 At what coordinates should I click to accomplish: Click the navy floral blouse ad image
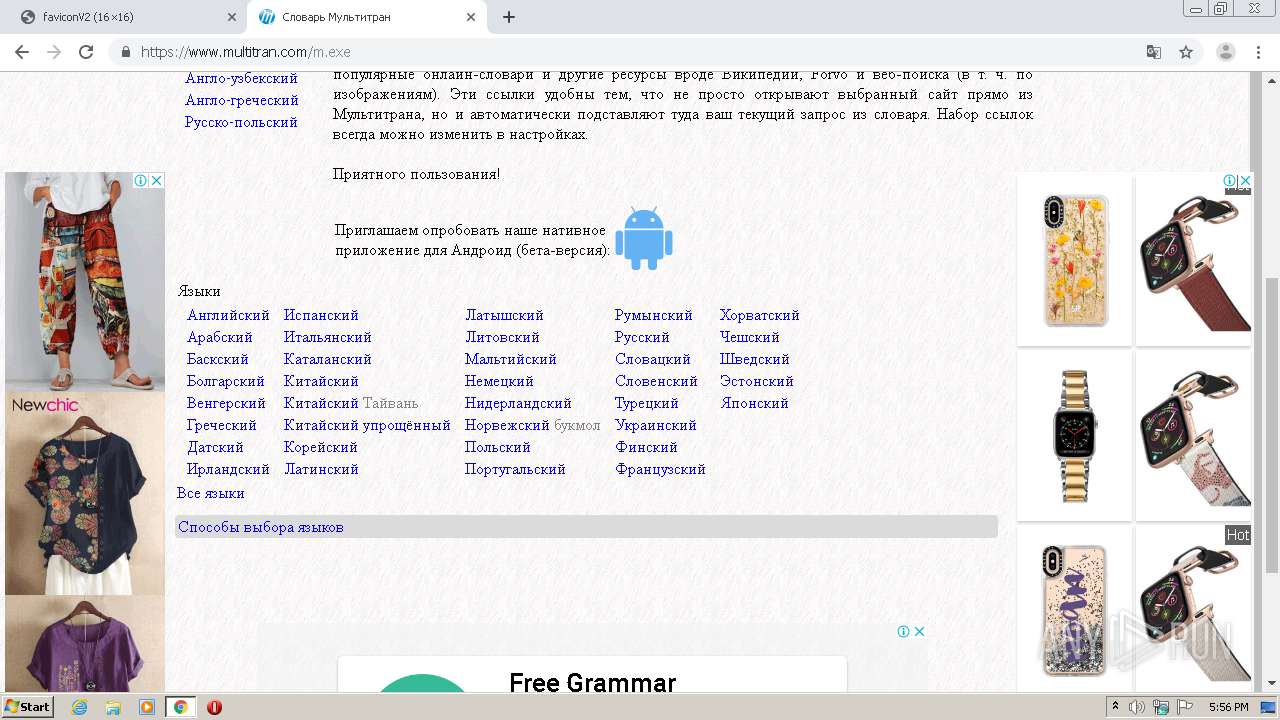point(85,505)
